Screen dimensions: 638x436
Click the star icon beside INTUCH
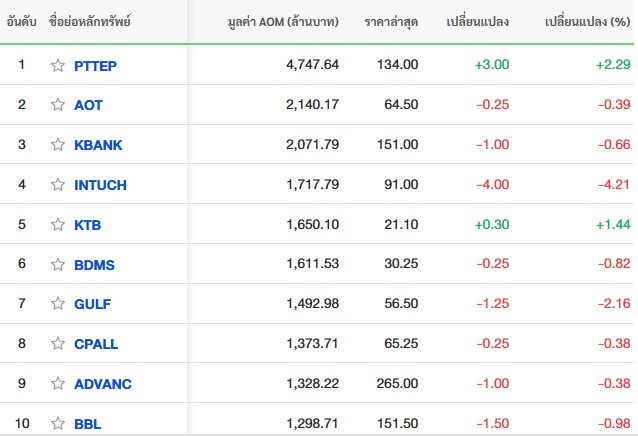click(58, 185)
